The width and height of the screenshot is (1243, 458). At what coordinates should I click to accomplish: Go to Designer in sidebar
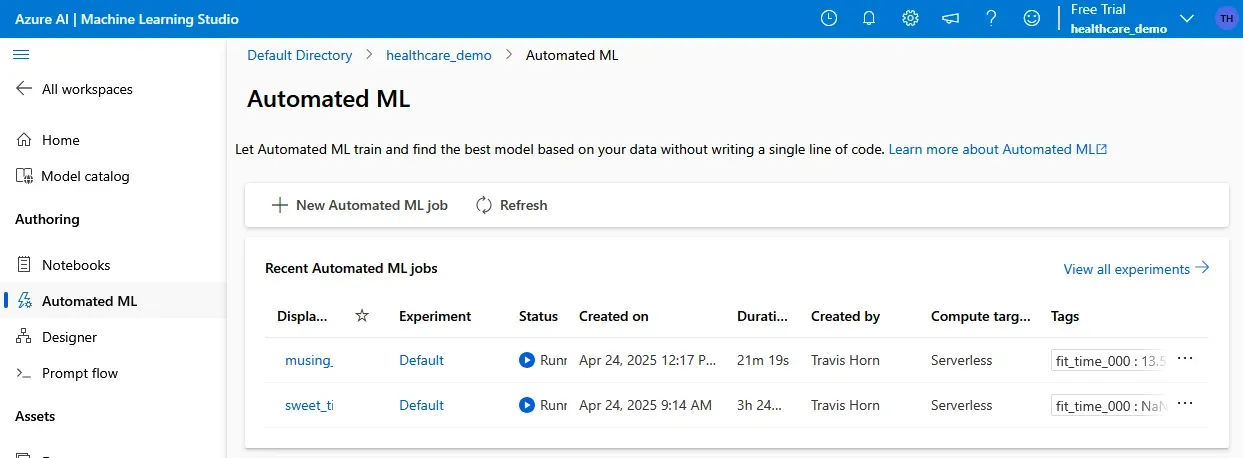[x=69, y=337]
